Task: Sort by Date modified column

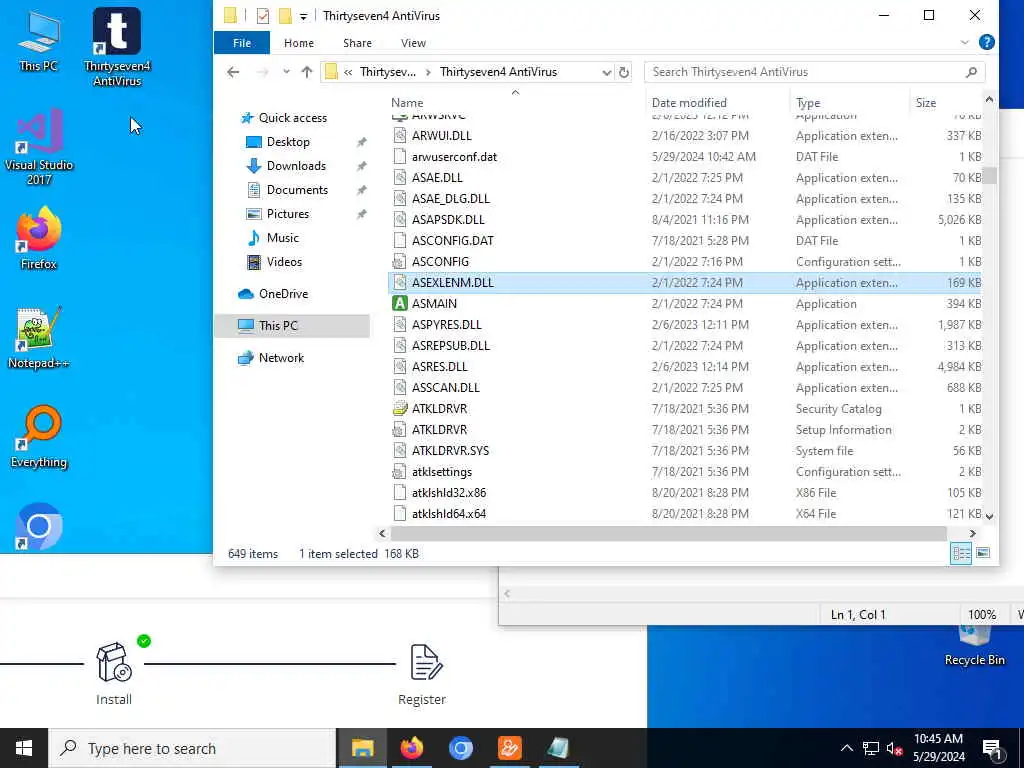Action: pos(689,103)
